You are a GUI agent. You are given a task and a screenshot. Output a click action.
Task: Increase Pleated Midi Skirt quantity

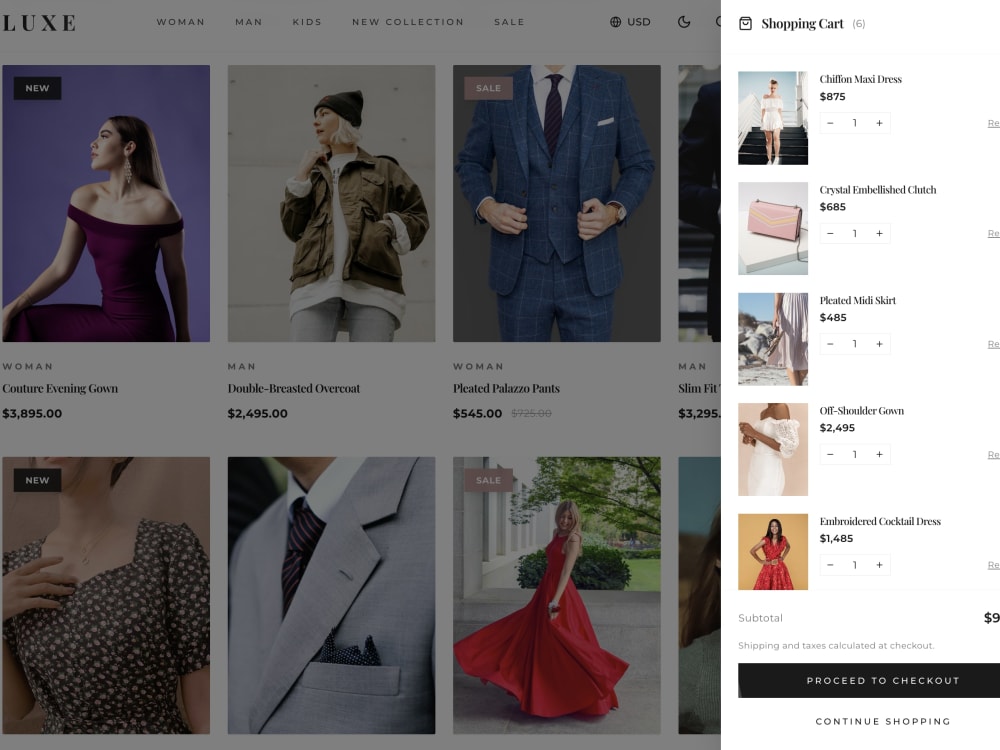point(879,344)
